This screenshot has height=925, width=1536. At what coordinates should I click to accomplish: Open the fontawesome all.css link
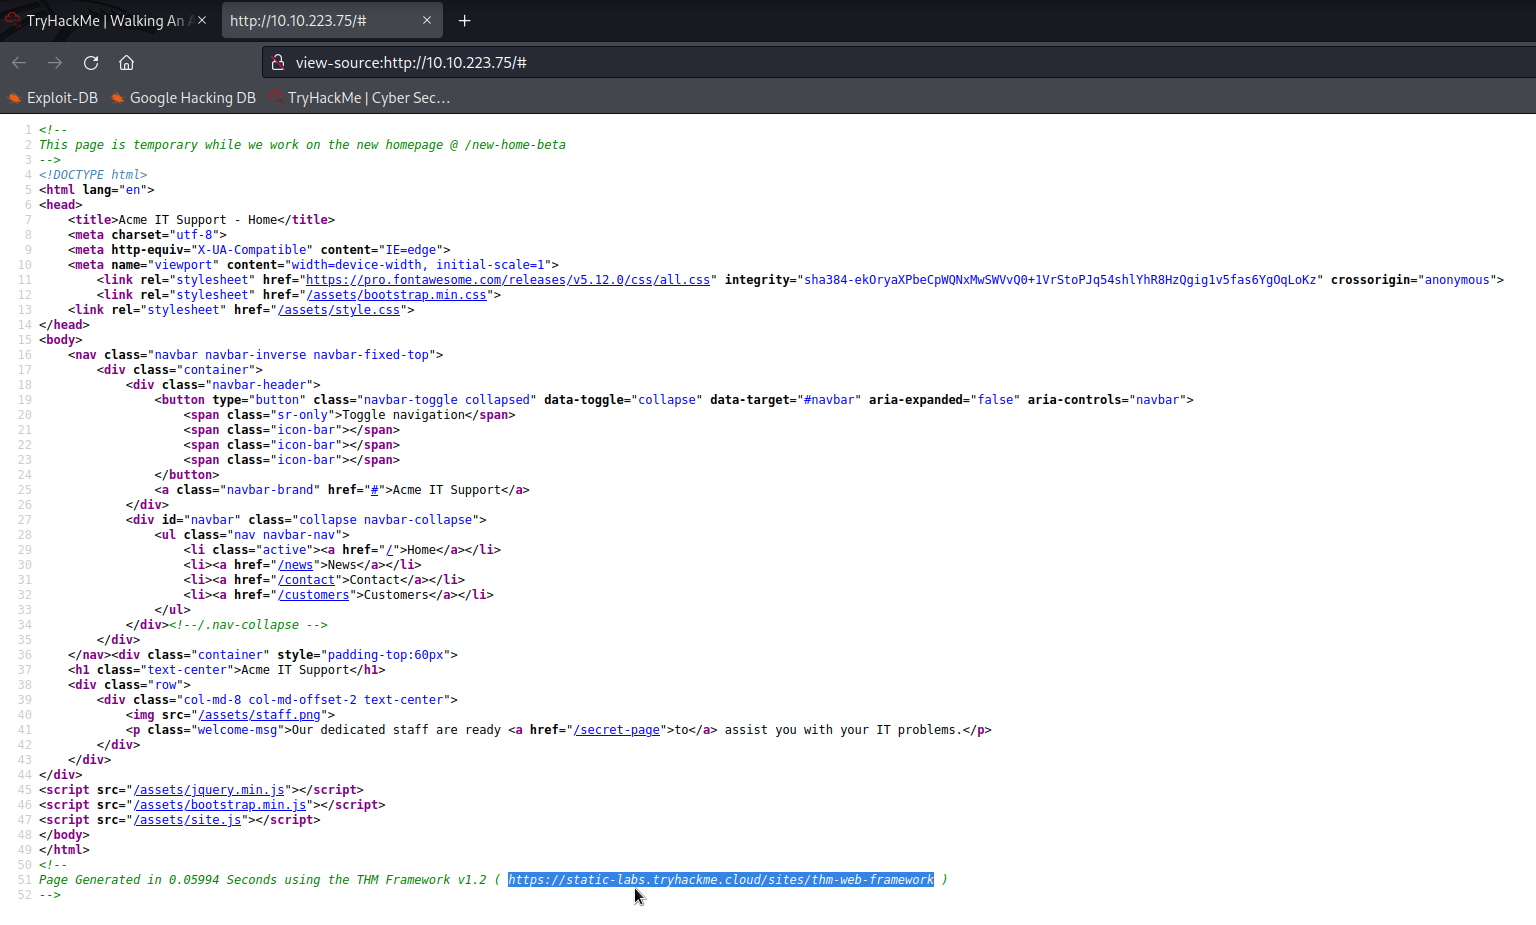point(508,280)
